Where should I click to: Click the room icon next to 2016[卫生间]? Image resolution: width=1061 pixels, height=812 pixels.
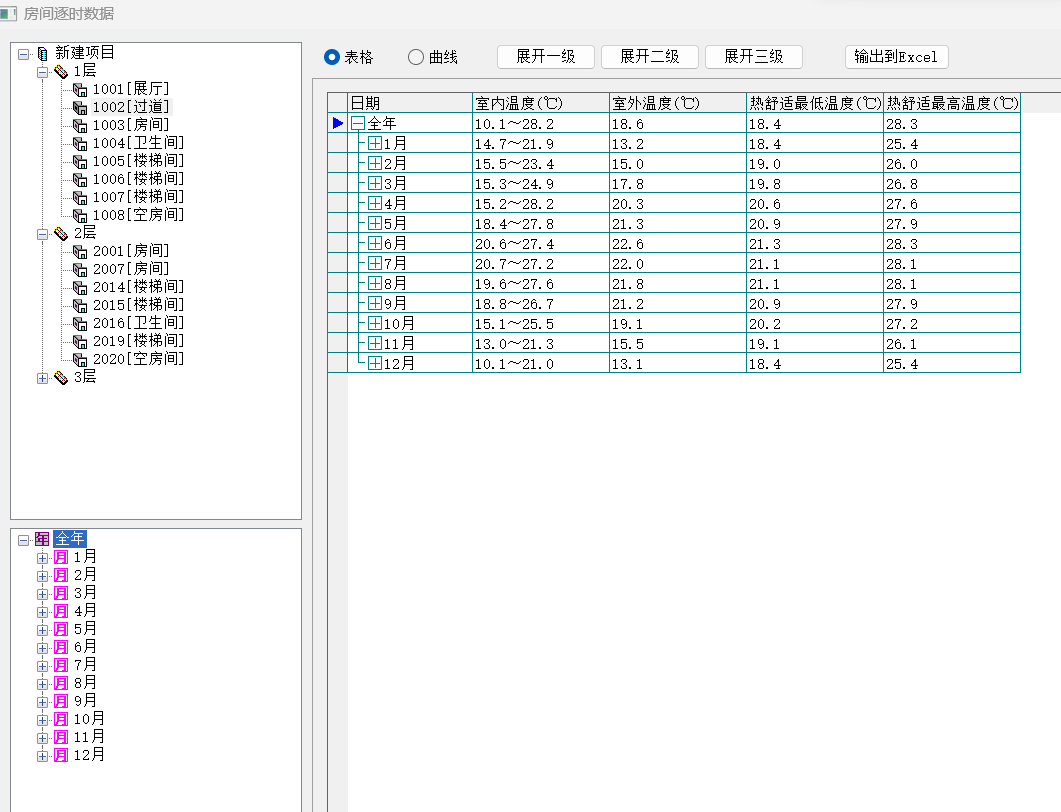tap(80, 323)
